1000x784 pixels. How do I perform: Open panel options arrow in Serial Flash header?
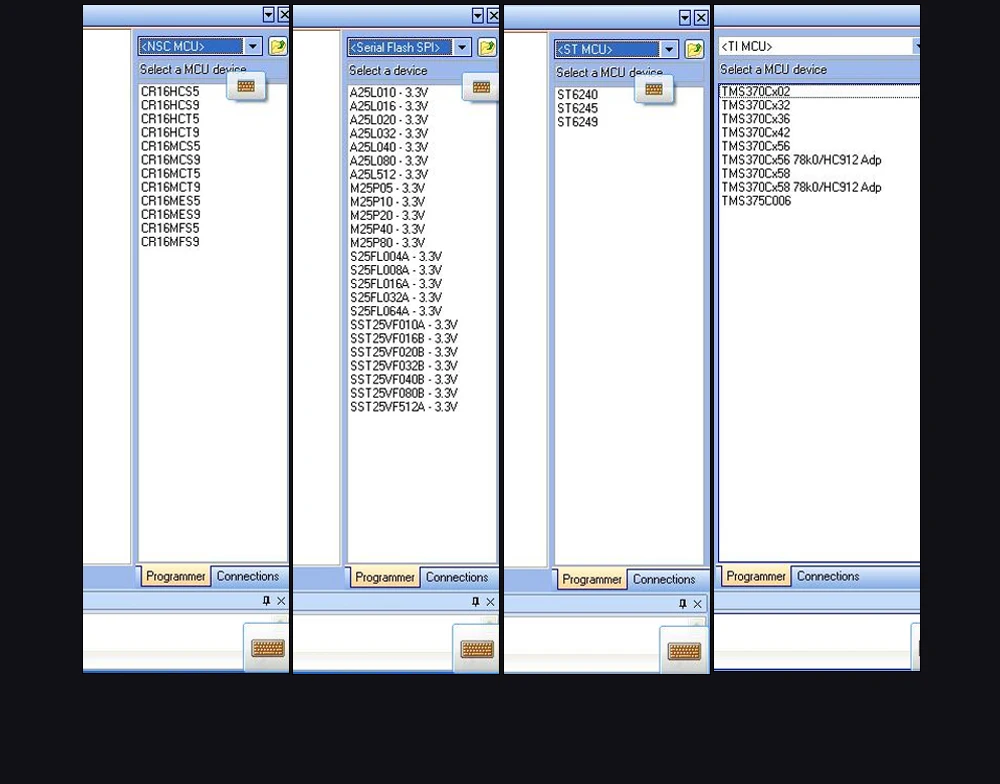click(478, 15)
